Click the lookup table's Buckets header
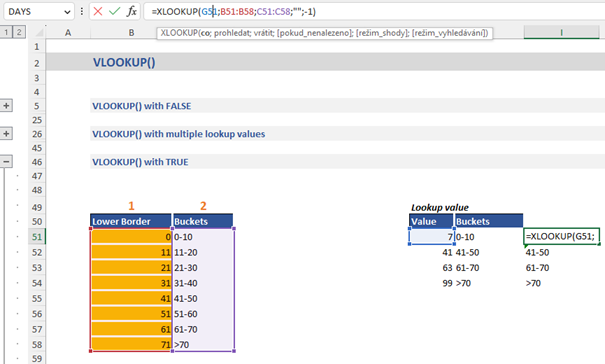 point(489,221)
